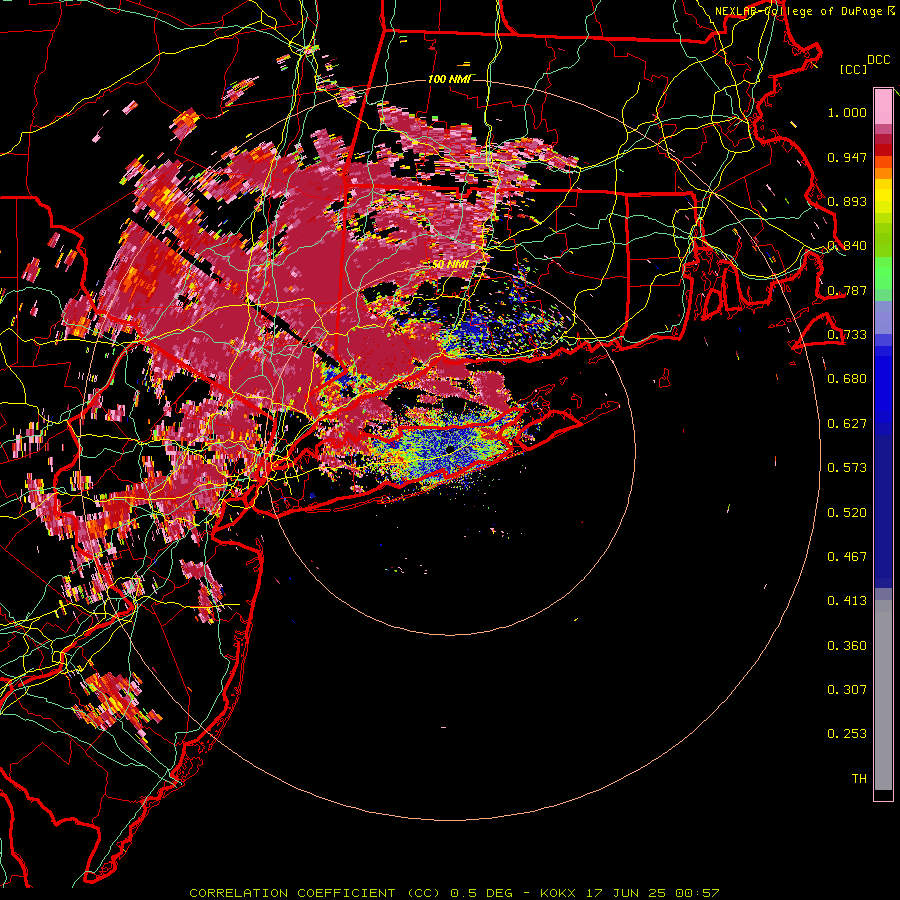
Task: Click the 0.733 scale value
Action: pyautogui.click(x=847, y=335)
